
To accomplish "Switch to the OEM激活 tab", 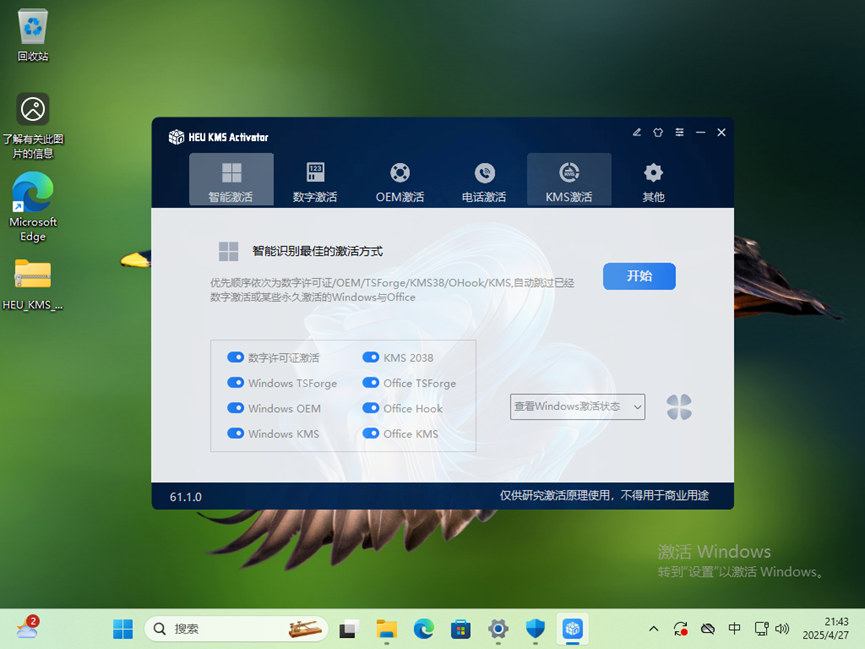I will pyautogui.click(x=400, y=181).
